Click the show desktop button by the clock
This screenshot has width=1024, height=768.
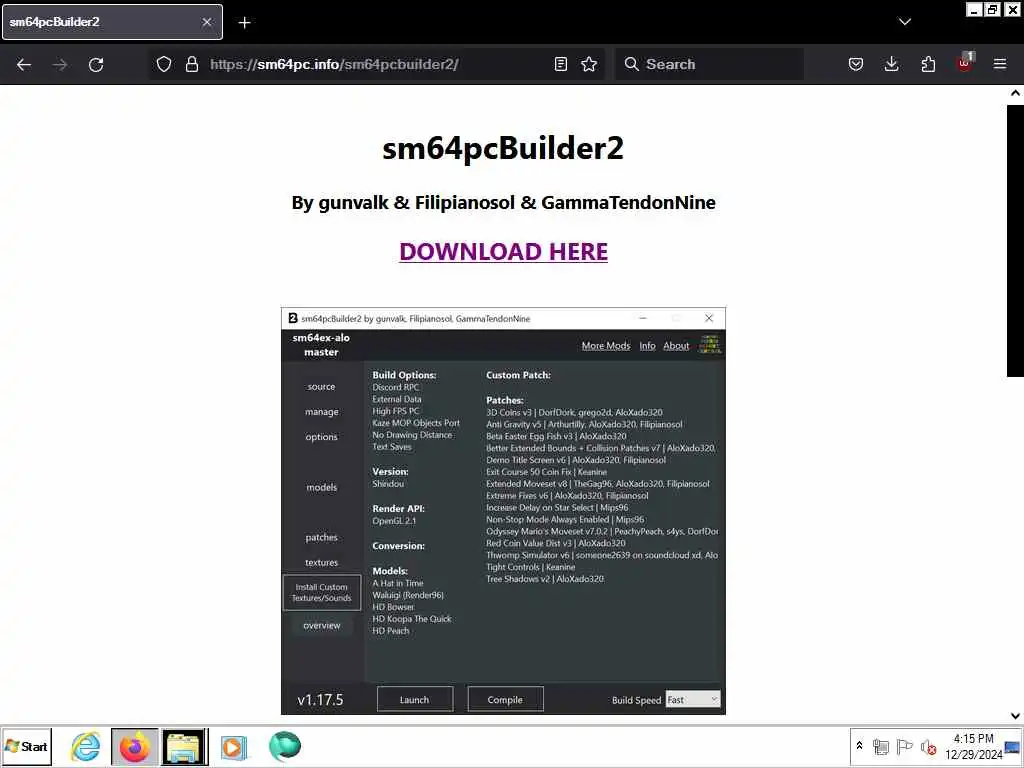[x=1013, y=746]
